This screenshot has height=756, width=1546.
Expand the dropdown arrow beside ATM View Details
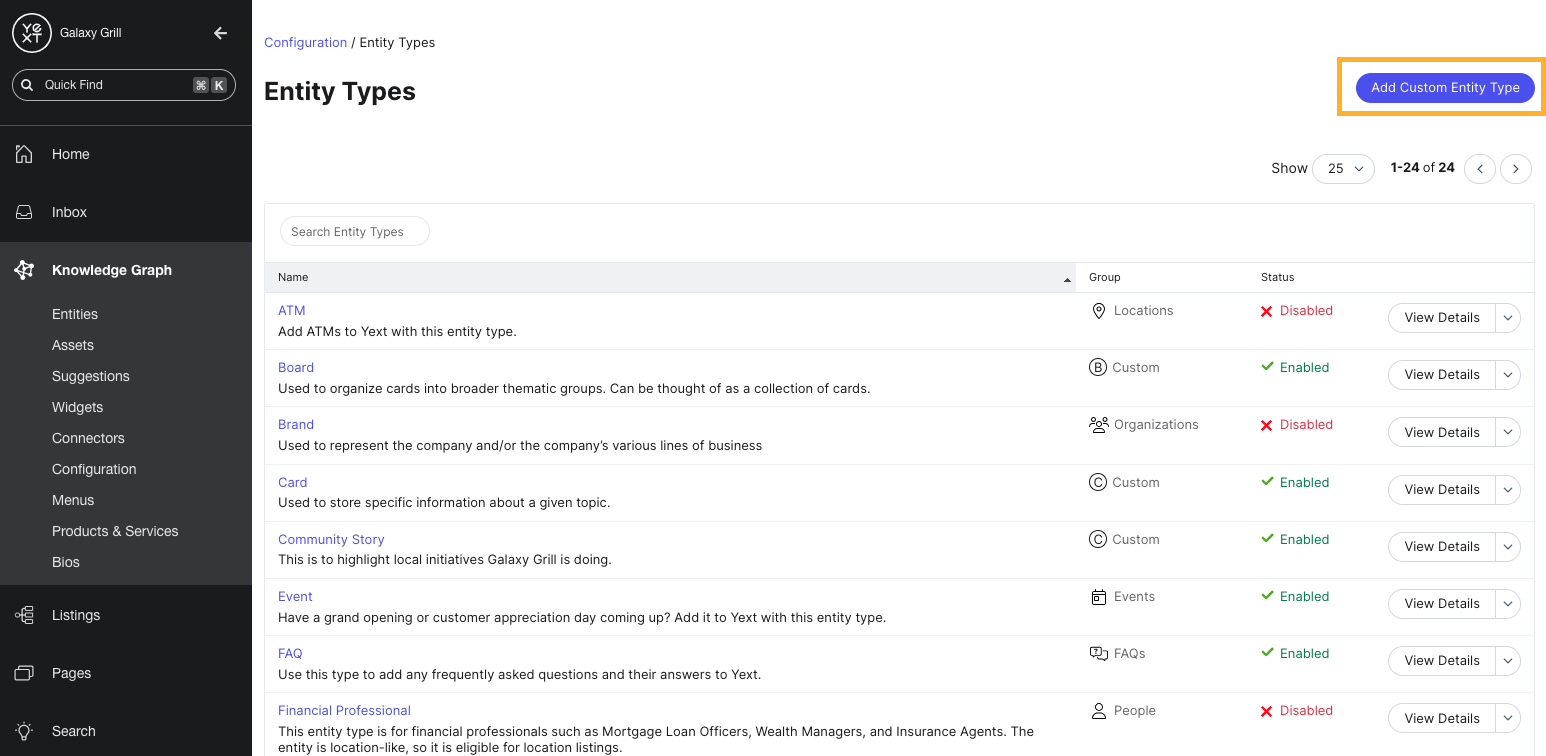[1508, 318]
